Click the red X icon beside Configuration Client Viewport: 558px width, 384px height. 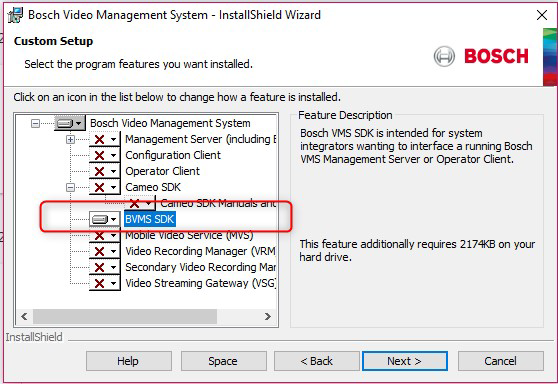100,155
